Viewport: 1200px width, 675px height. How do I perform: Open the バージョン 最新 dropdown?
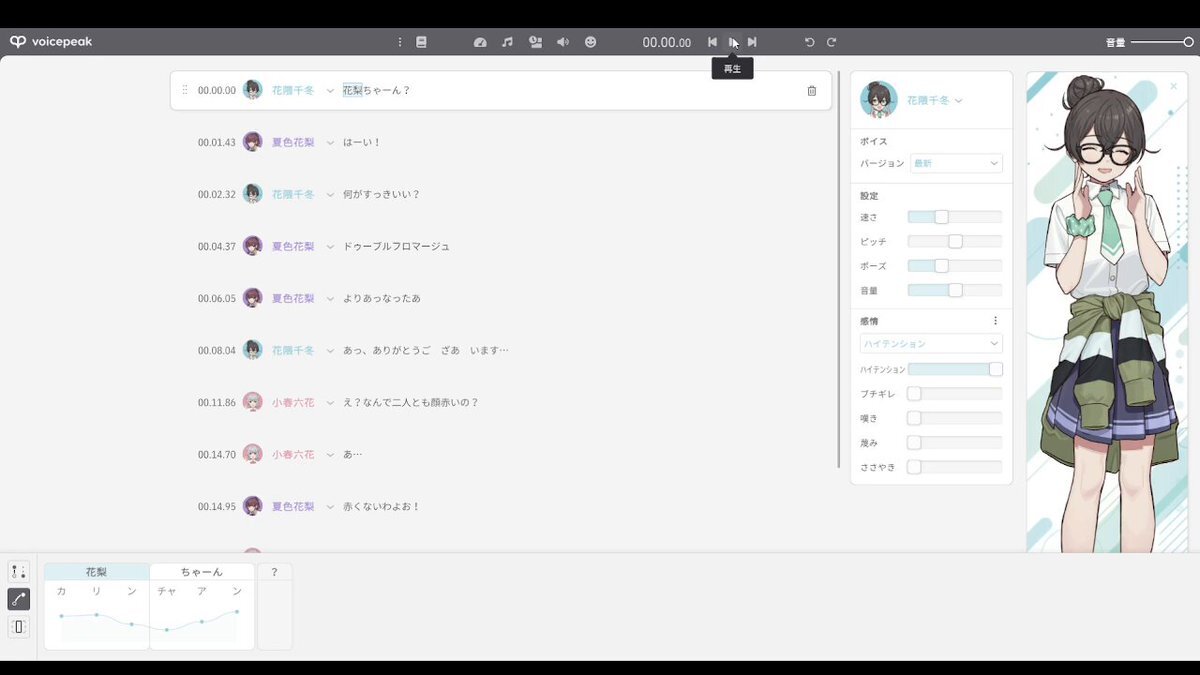coord(955,163)
